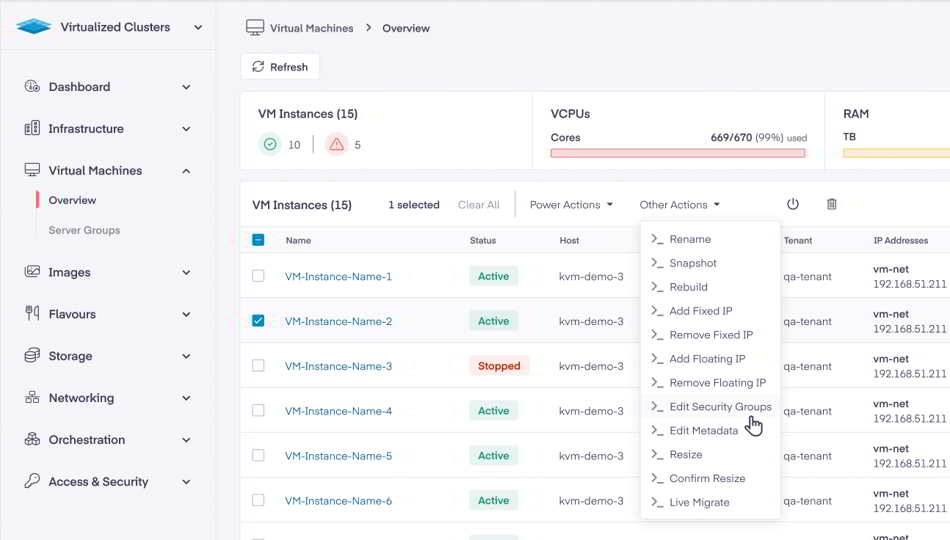Image resolution: width=950 pixels, height=540 pixels.
Task: Check the box for VM-Instance-Name-4
Action: [x=258, y=410]
